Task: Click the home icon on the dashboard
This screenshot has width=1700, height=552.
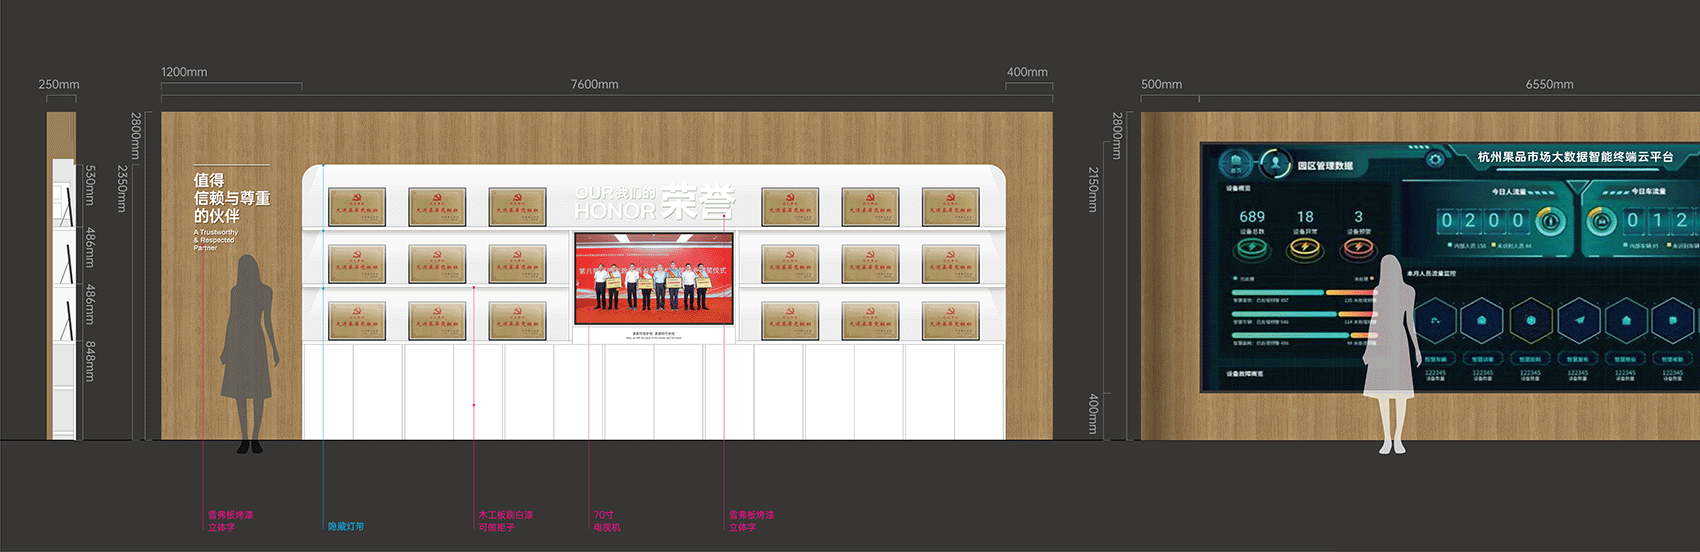Action: tap(1236, 162)
